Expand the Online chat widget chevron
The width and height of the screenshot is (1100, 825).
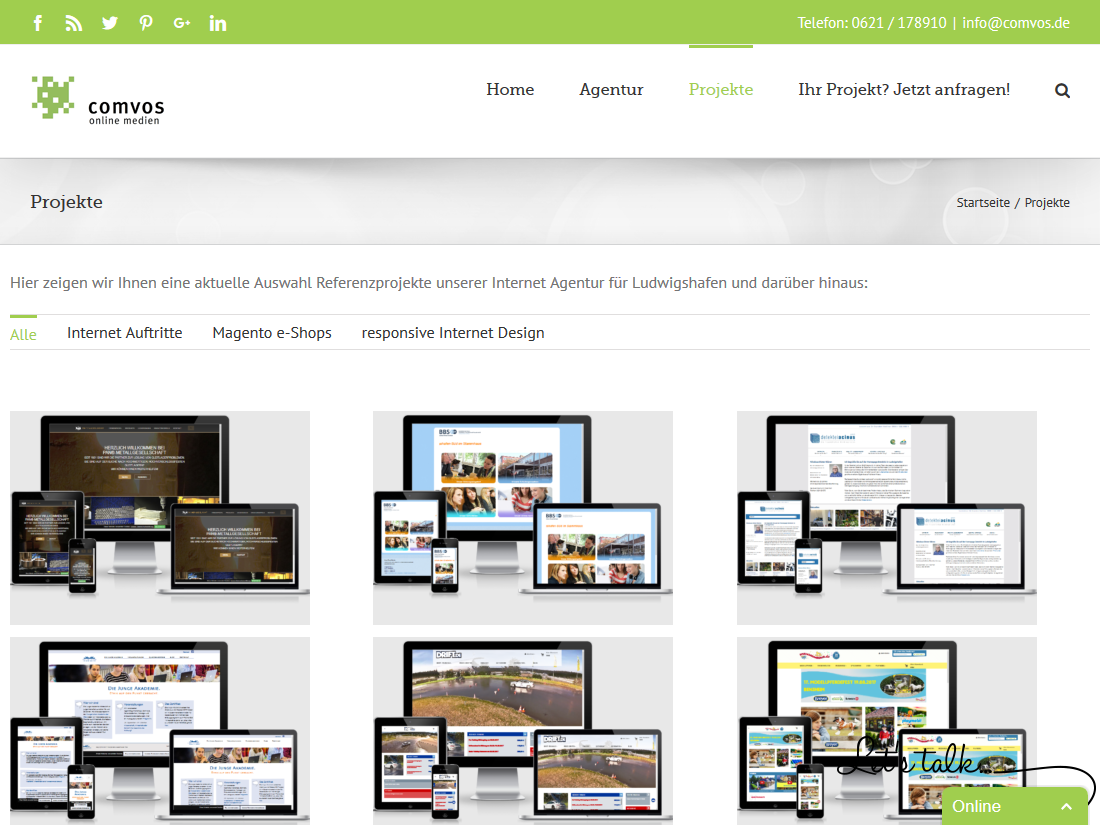[x=1066, y=806]
